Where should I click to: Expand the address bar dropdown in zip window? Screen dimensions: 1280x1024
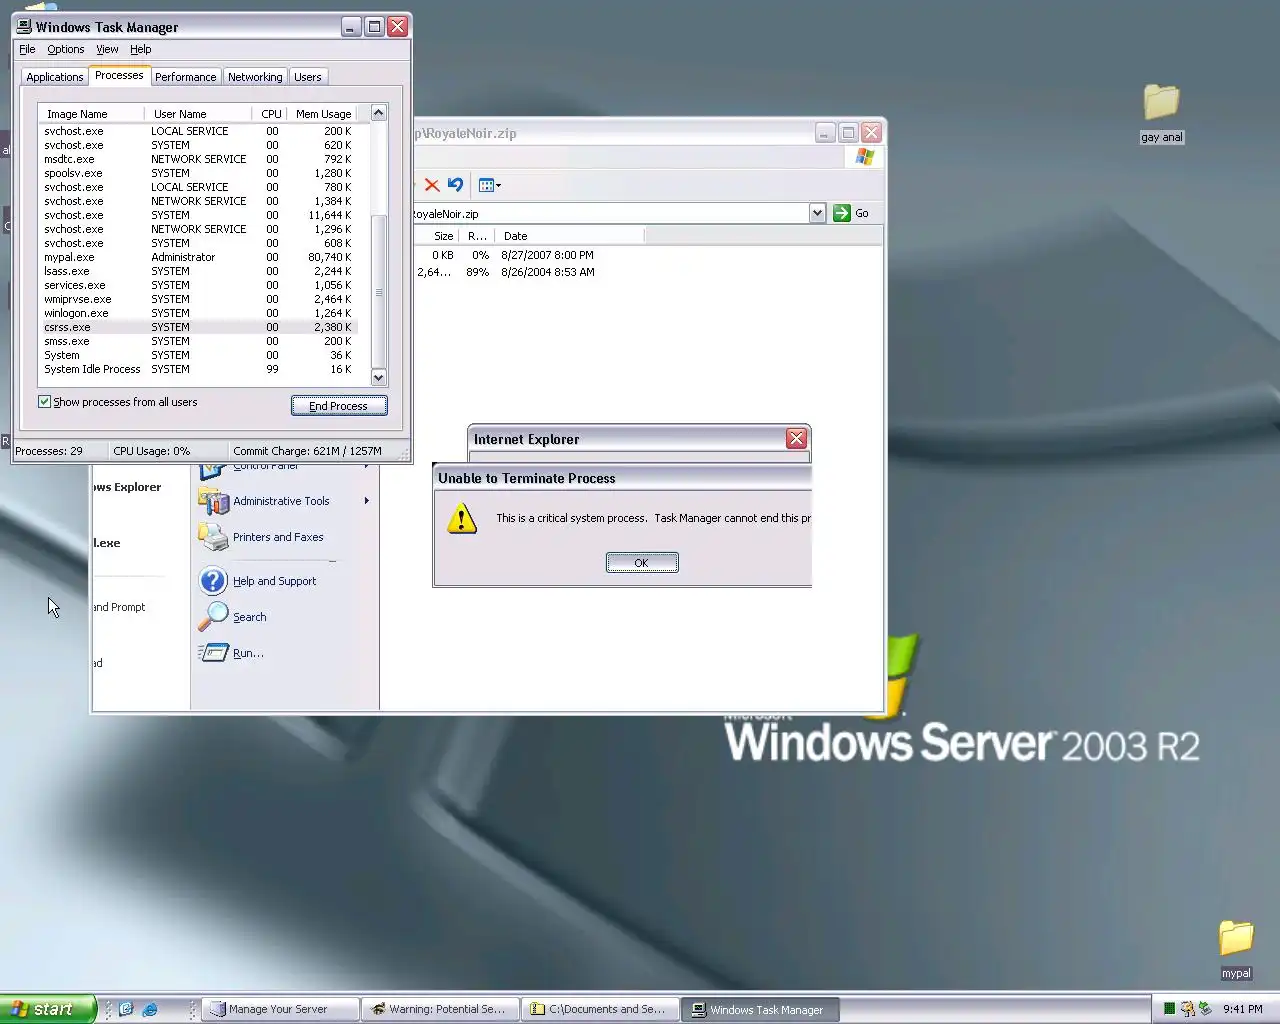[817, 213]
